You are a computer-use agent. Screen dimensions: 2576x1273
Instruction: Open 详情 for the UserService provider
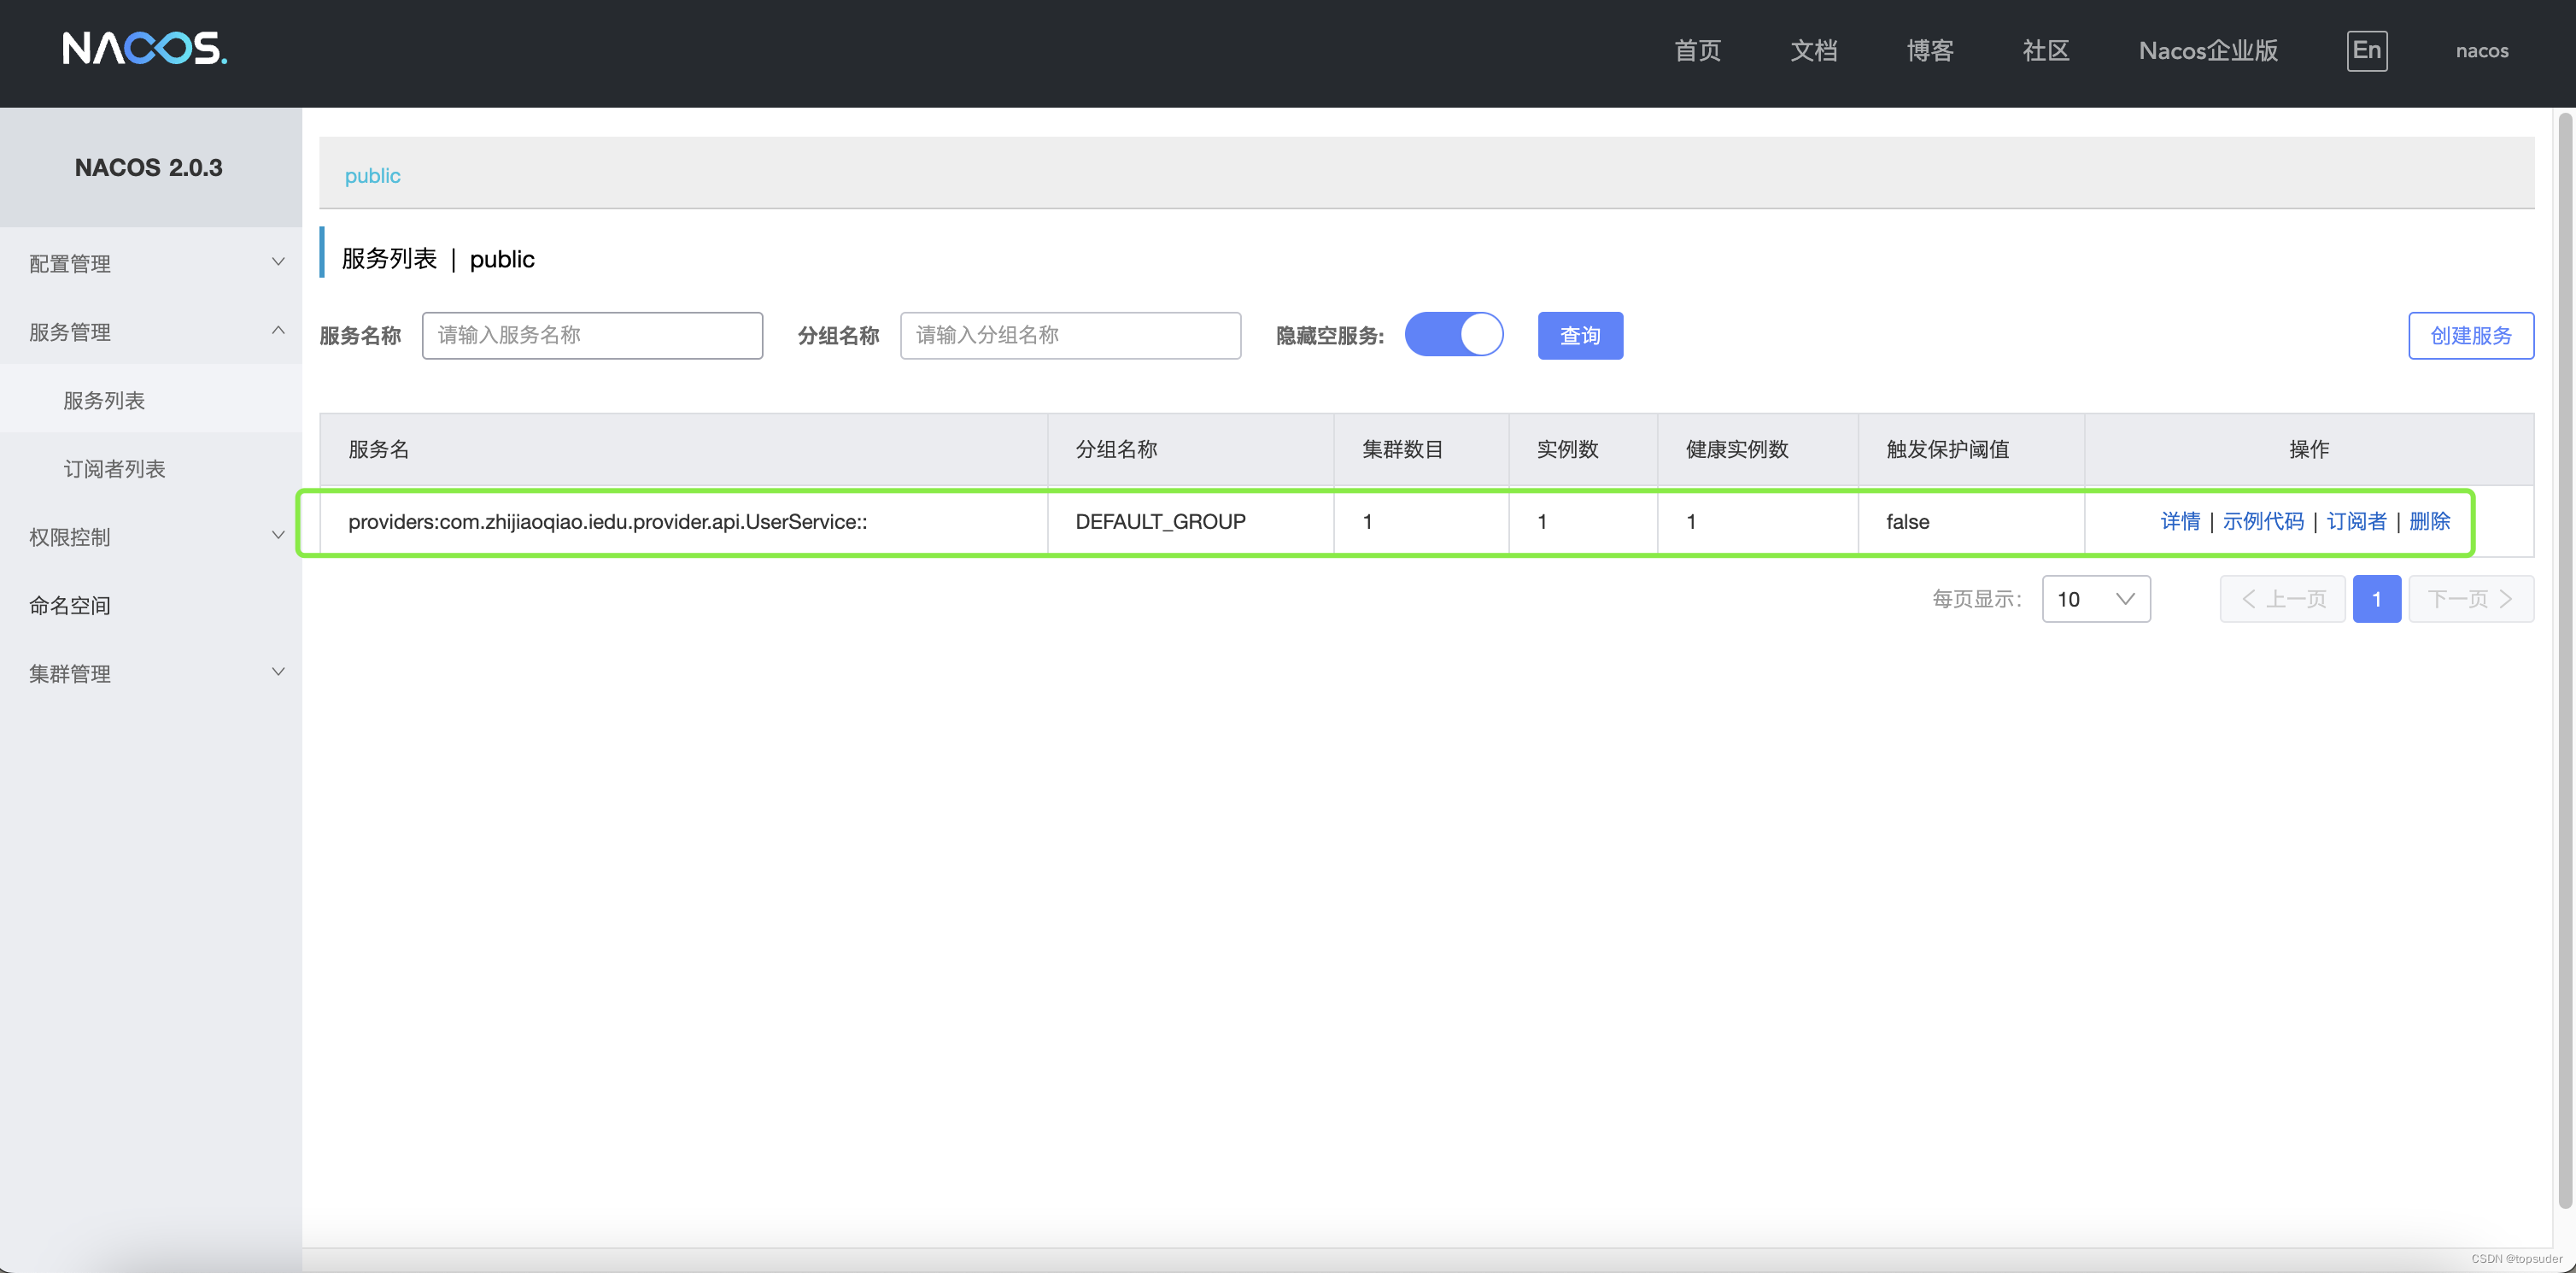click(2181, 521)
